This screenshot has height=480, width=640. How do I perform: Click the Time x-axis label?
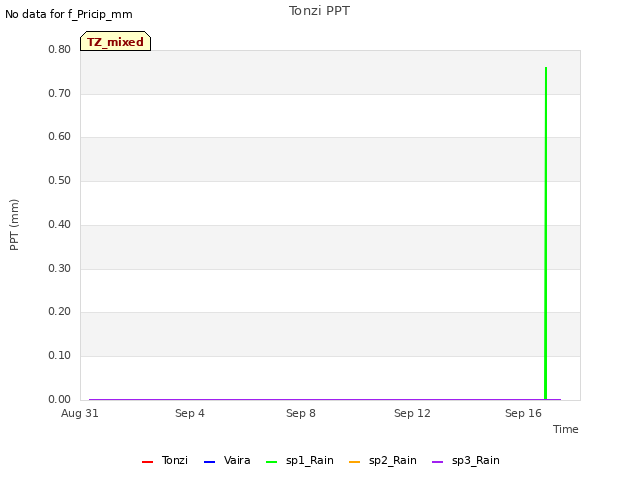click(x=566, y=429)
